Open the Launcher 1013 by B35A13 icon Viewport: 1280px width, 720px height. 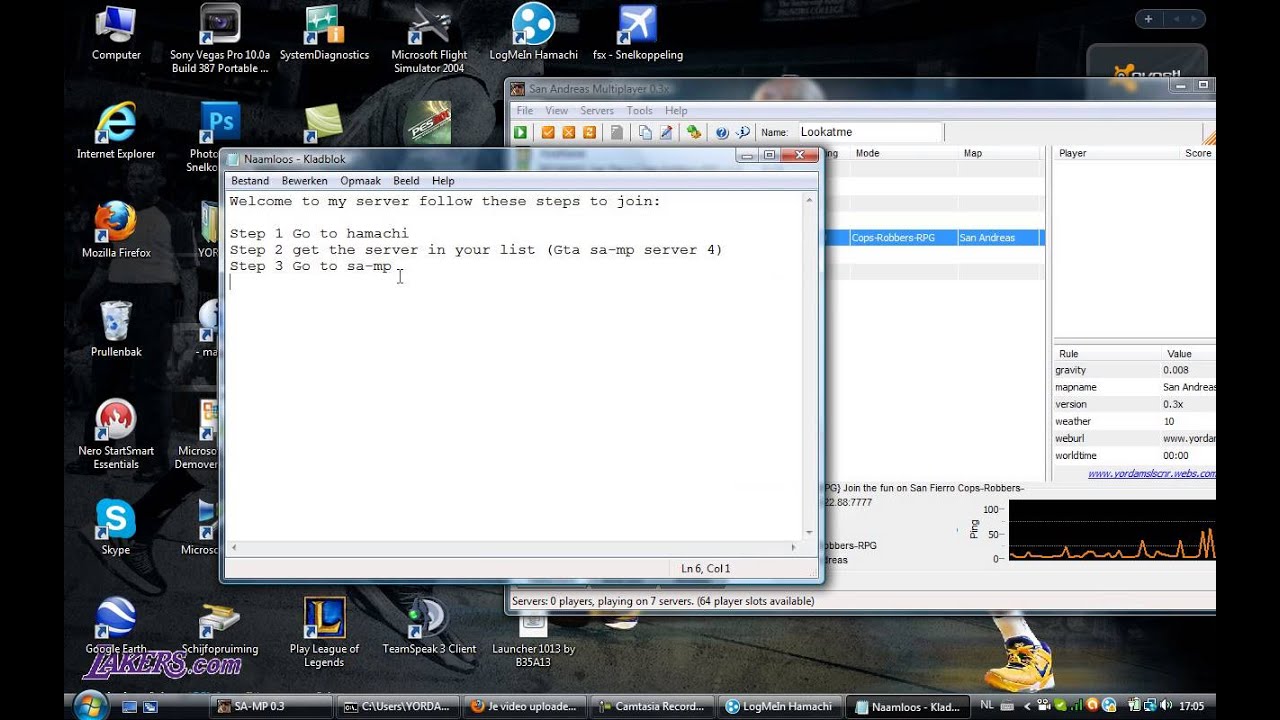click(534, 640)
